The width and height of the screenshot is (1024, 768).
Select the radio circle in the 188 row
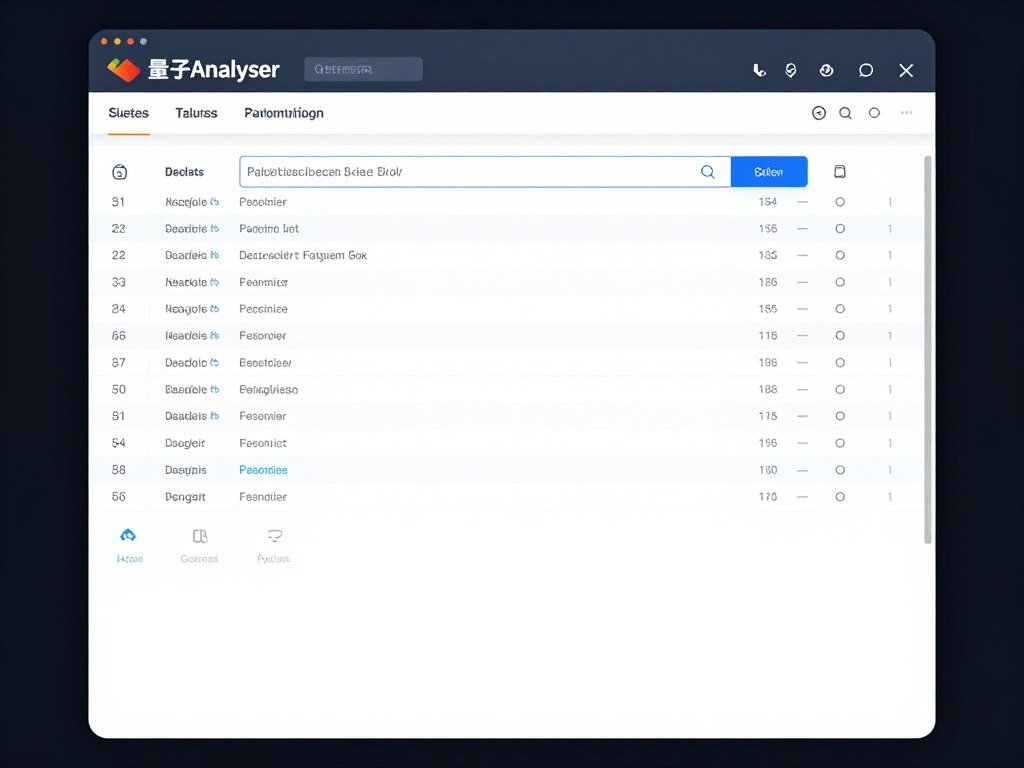tap(840, 389)
